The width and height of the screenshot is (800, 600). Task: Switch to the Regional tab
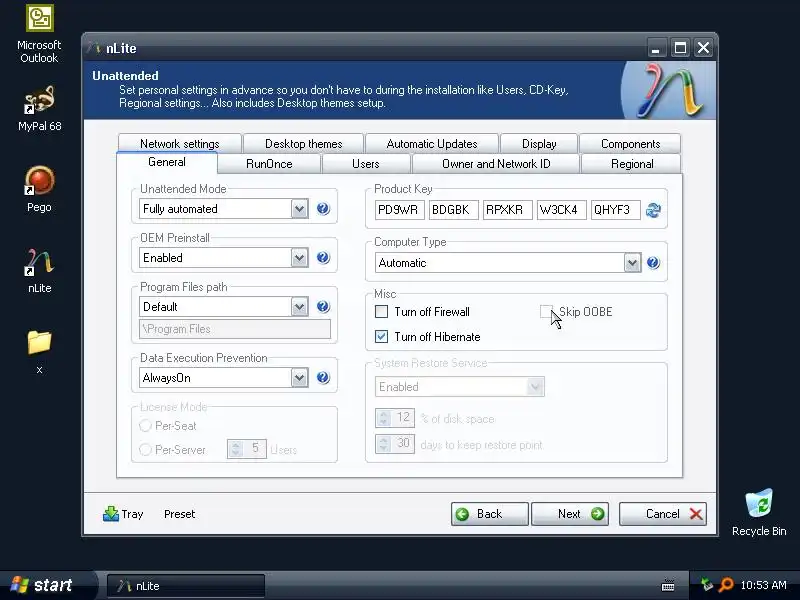click(632, 164)
